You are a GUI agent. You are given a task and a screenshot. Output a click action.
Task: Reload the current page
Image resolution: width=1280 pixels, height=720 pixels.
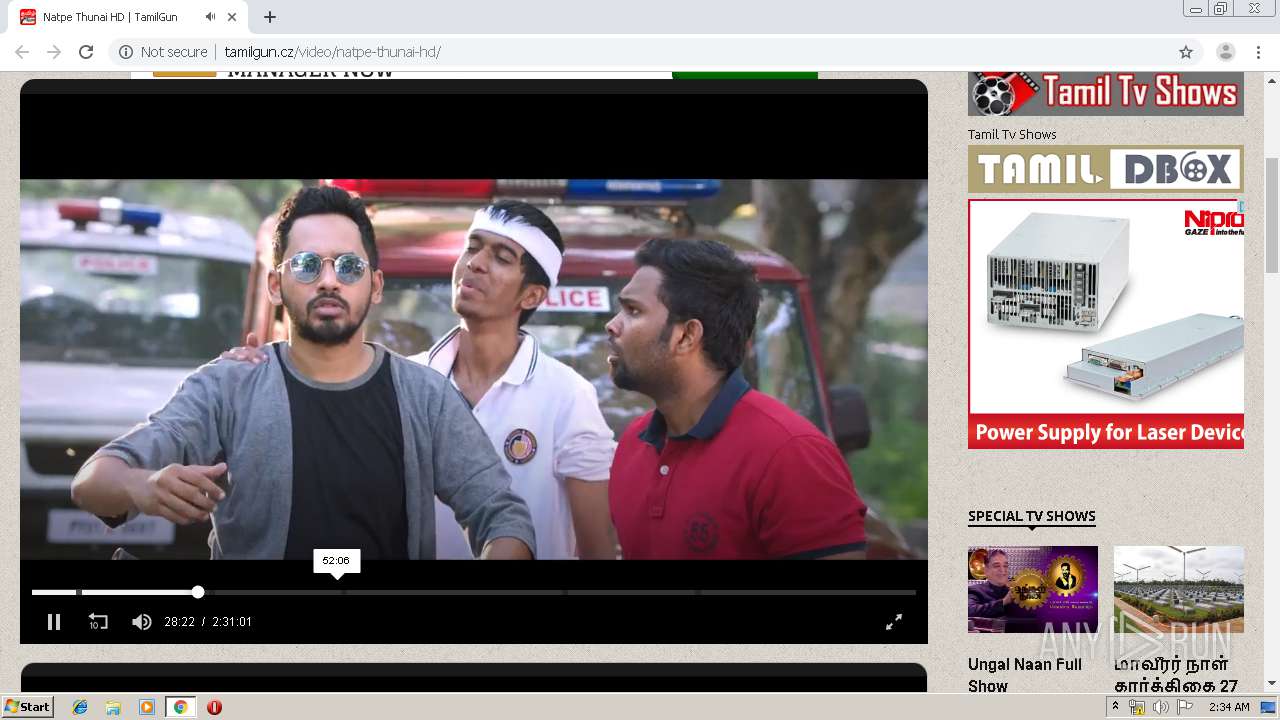click(x=86, y=52)
